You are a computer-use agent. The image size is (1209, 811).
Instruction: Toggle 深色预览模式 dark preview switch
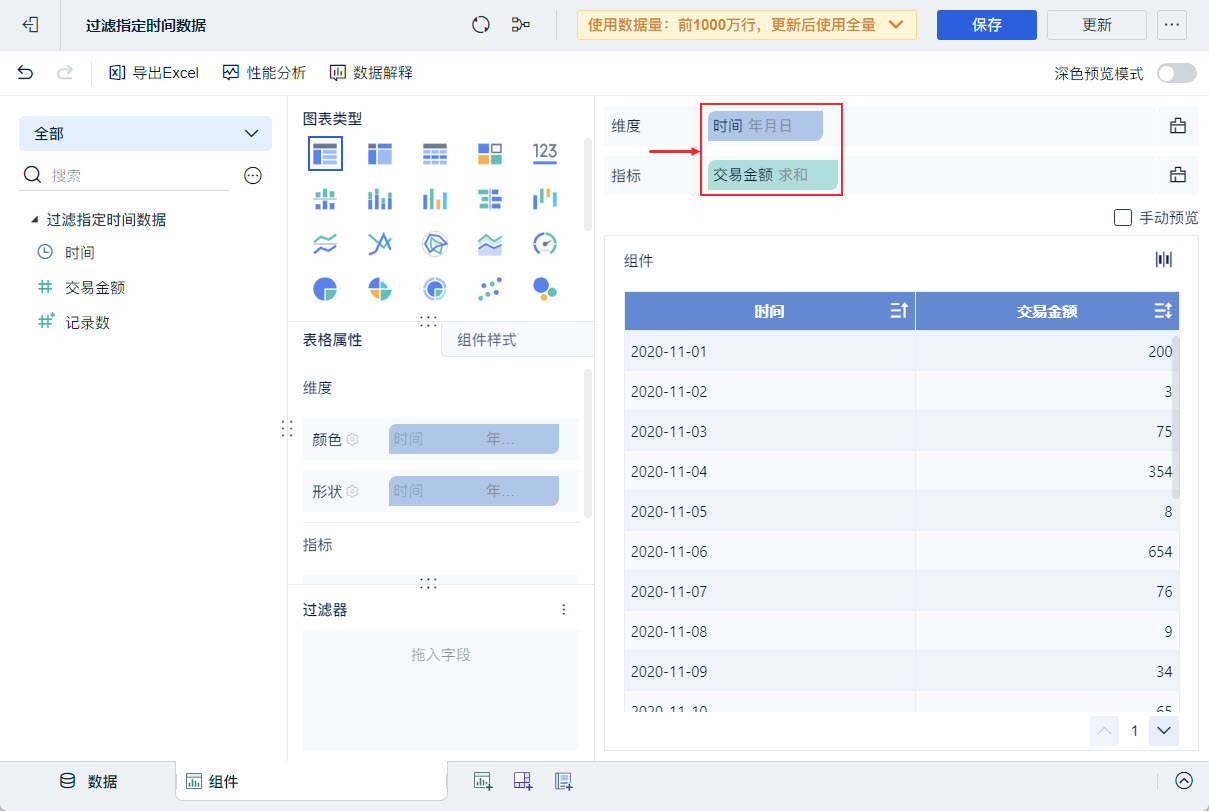click(x=1176, y=73)
